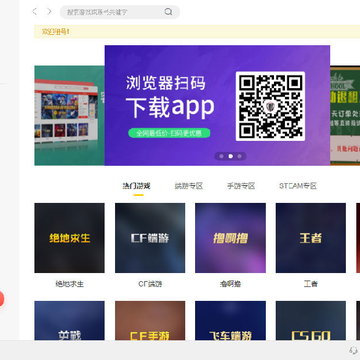The height and width of the screenshot is (360, 360).
Task: Click the green 全网最低价 button
Action: [169, 133]
